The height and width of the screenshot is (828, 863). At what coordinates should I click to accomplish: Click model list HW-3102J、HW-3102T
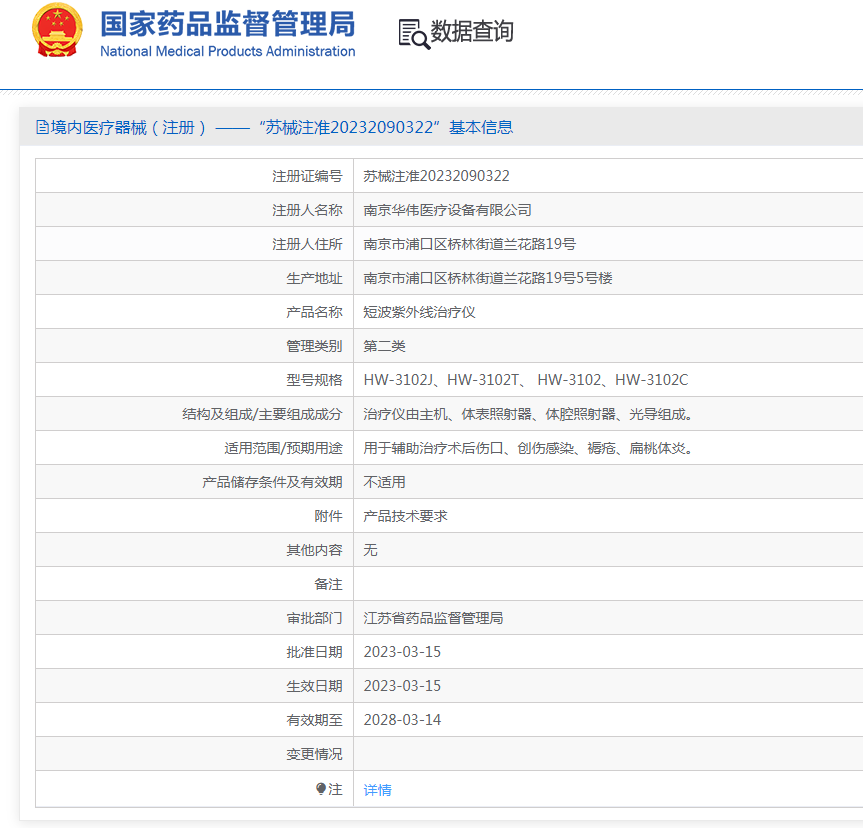pyautogui.click(x=526, y=380)
